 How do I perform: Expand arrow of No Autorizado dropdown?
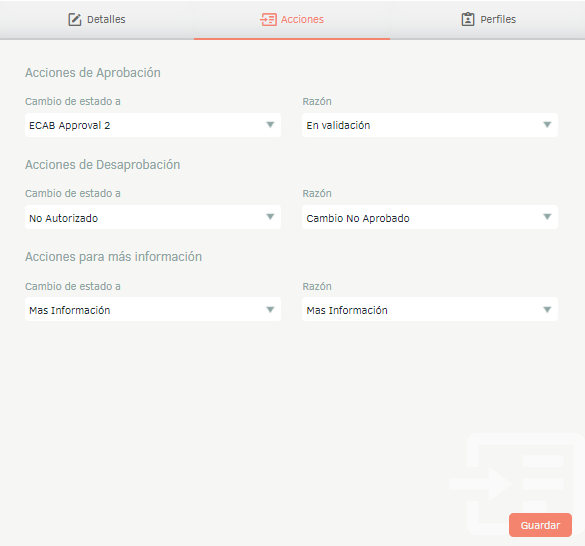click(x=270, y=217)
